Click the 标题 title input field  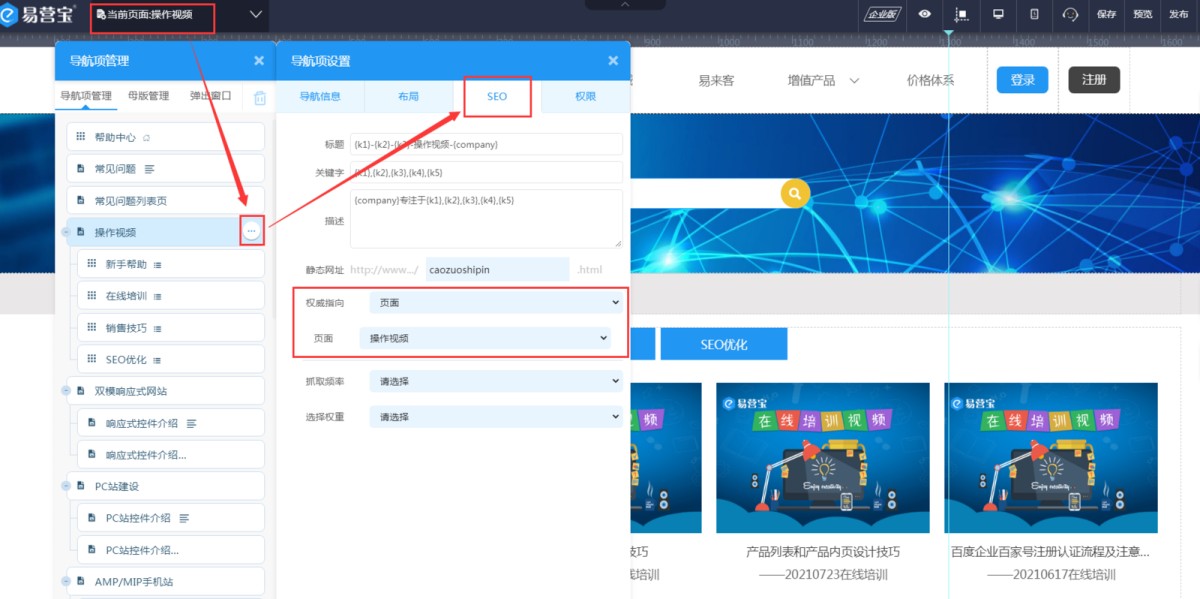point(486,144)
